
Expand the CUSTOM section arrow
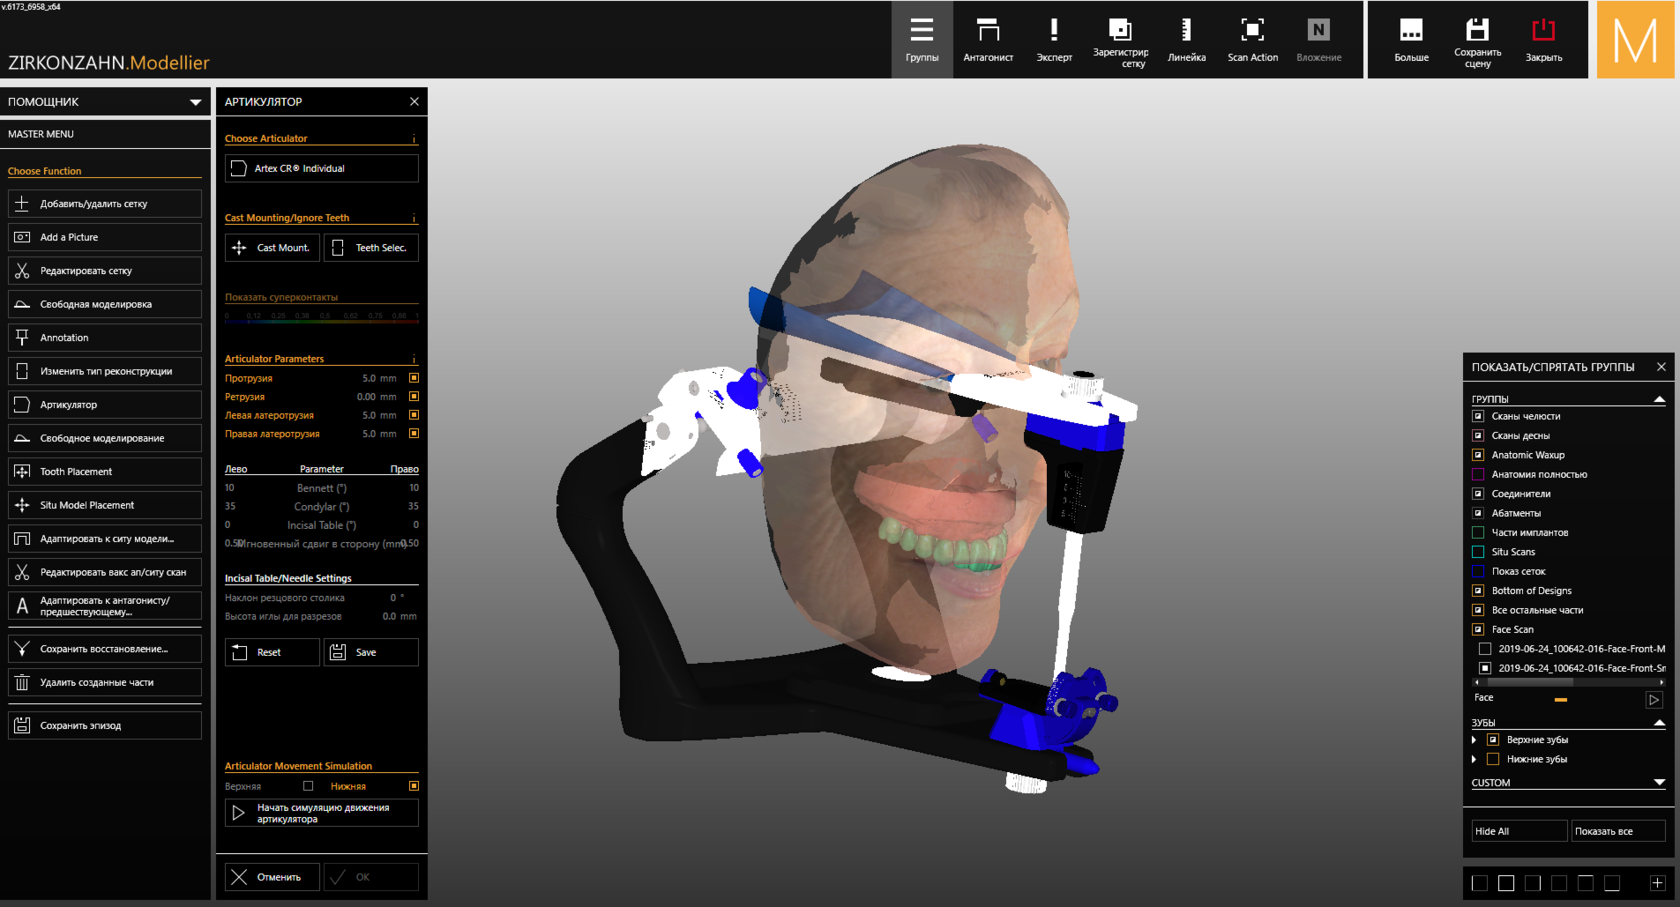1659,783
